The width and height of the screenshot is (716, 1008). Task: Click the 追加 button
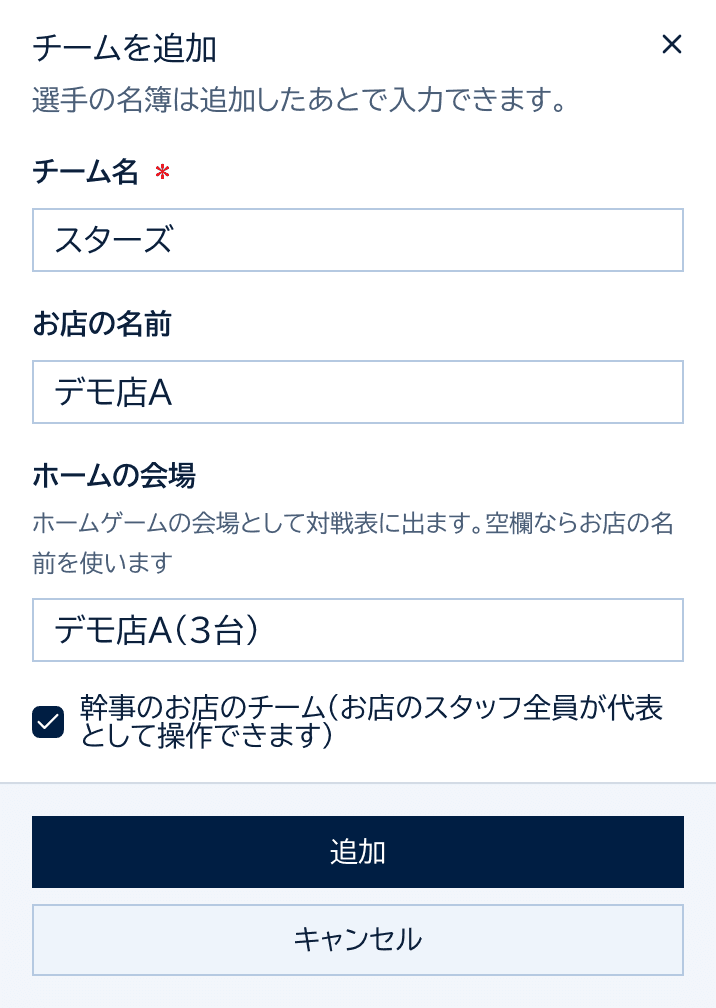point(358,852)
